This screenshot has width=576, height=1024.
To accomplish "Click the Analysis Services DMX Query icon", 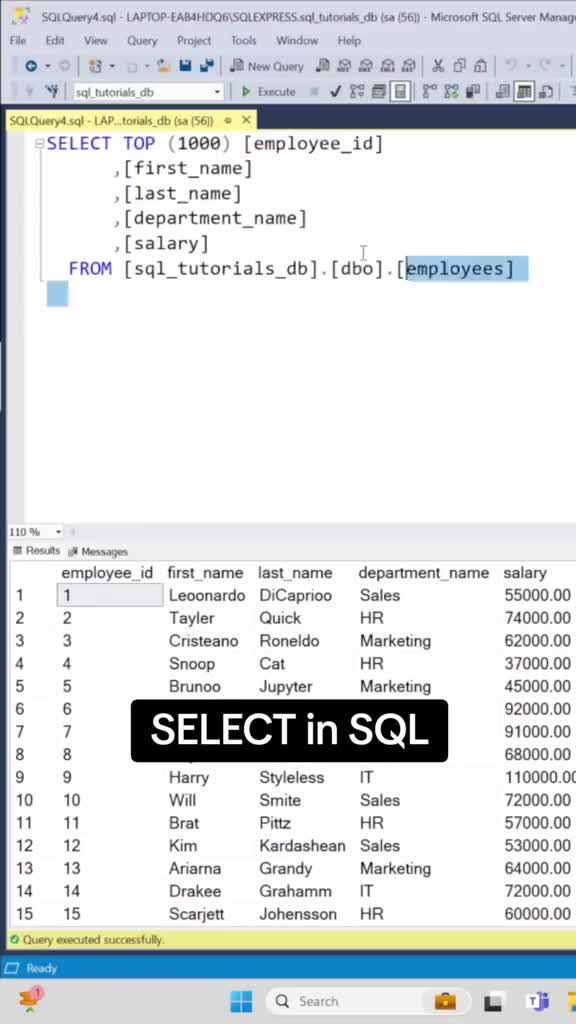I will pyautogui.click(x=366, y=66).
